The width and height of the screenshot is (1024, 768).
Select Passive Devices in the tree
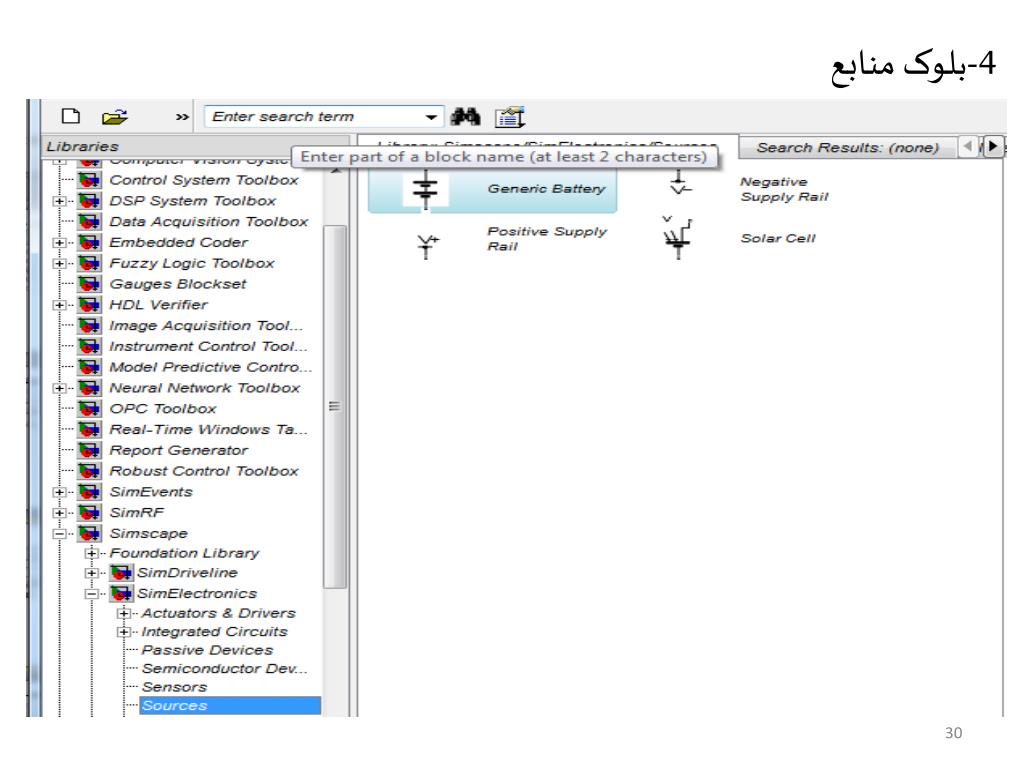207,650
